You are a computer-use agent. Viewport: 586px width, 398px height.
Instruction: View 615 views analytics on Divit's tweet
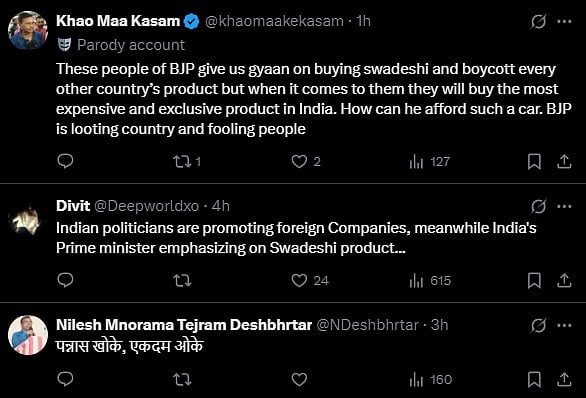click(x=431, y=281)
